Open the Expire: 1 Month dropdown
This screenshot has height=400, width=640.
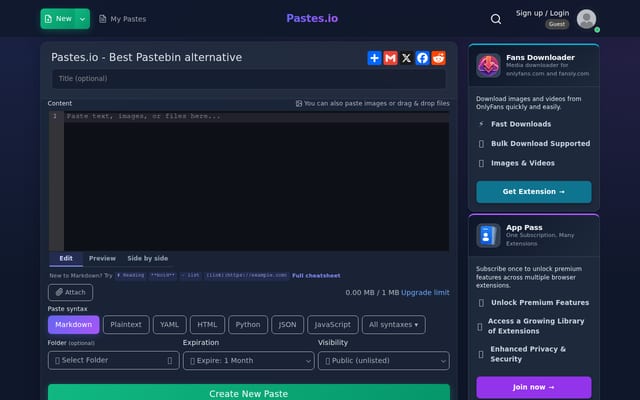coord(249,361)
